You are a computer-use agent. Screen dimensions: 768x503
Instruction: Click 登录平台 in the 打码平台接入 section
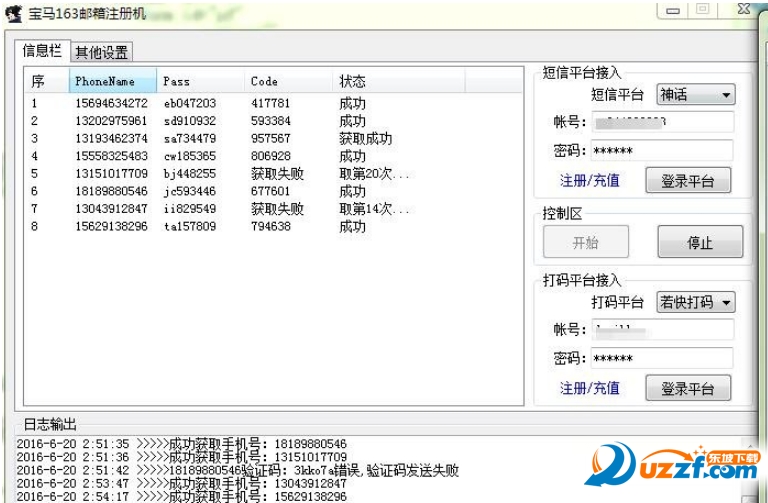(x=688, y=388)
